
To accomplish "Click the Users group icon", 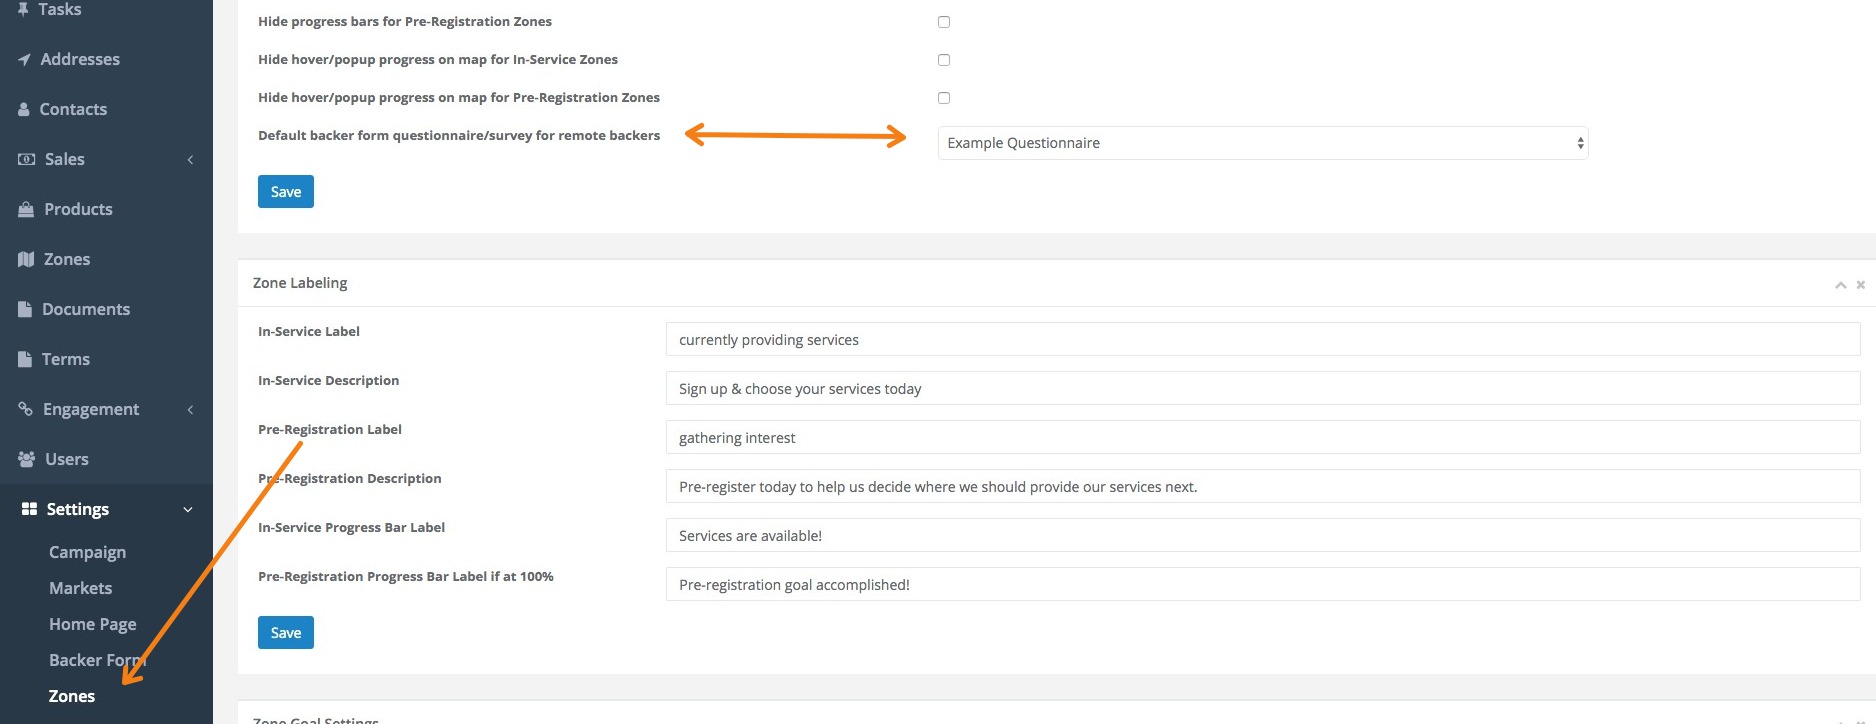I will [x=26, y=459].
